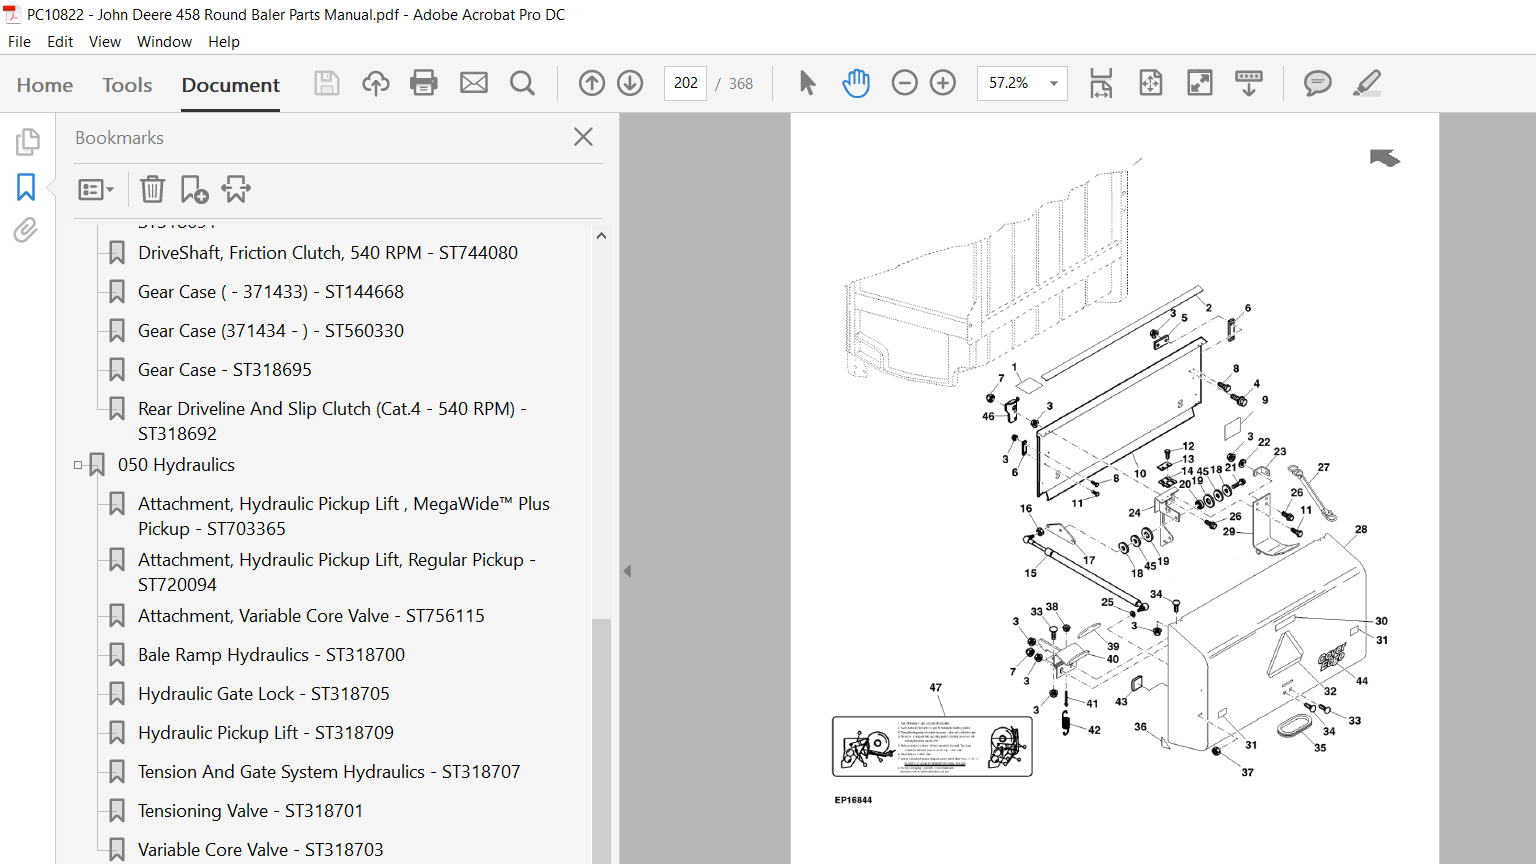Image resolution: width=1536 pixels, height=864 pixels.
Task: Zoom in with plus button
Action: [x=943, y=83]
